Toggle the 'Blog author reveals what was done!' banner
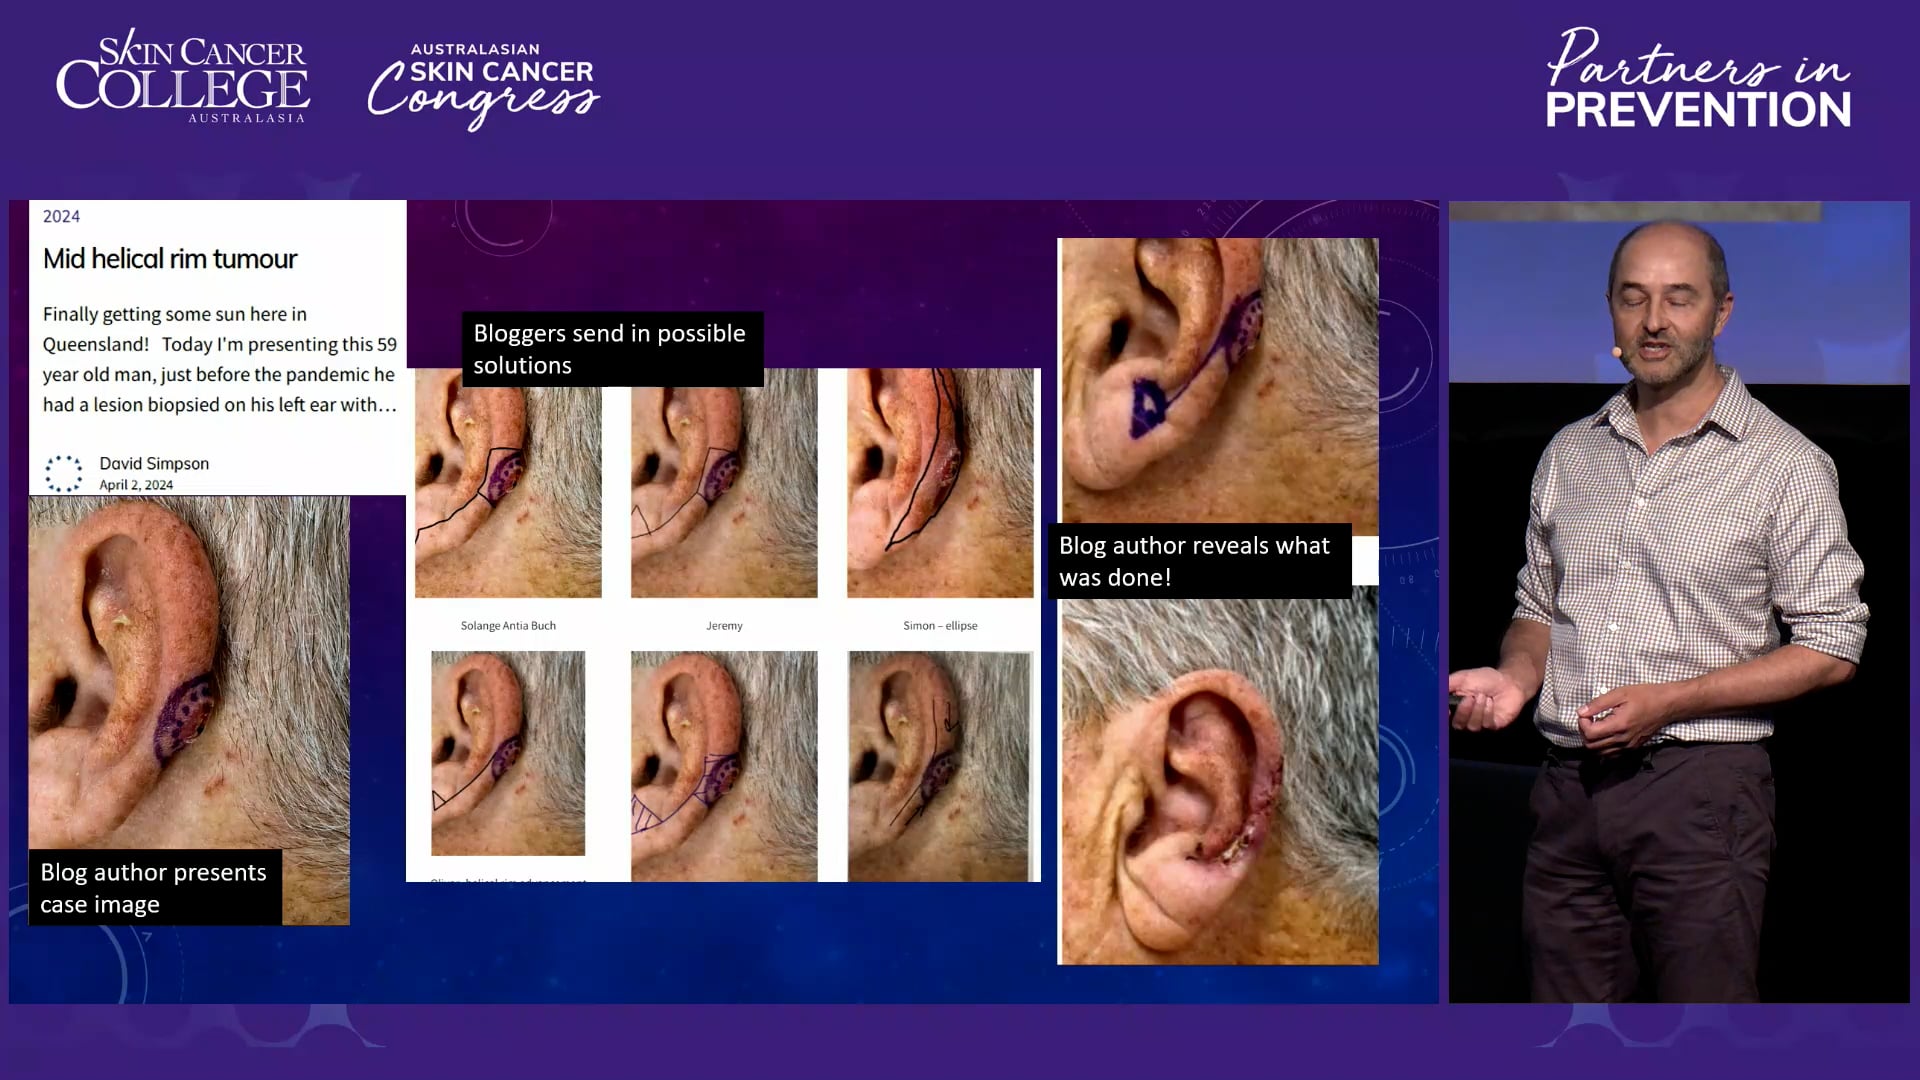 click(x=1198, y=561)
